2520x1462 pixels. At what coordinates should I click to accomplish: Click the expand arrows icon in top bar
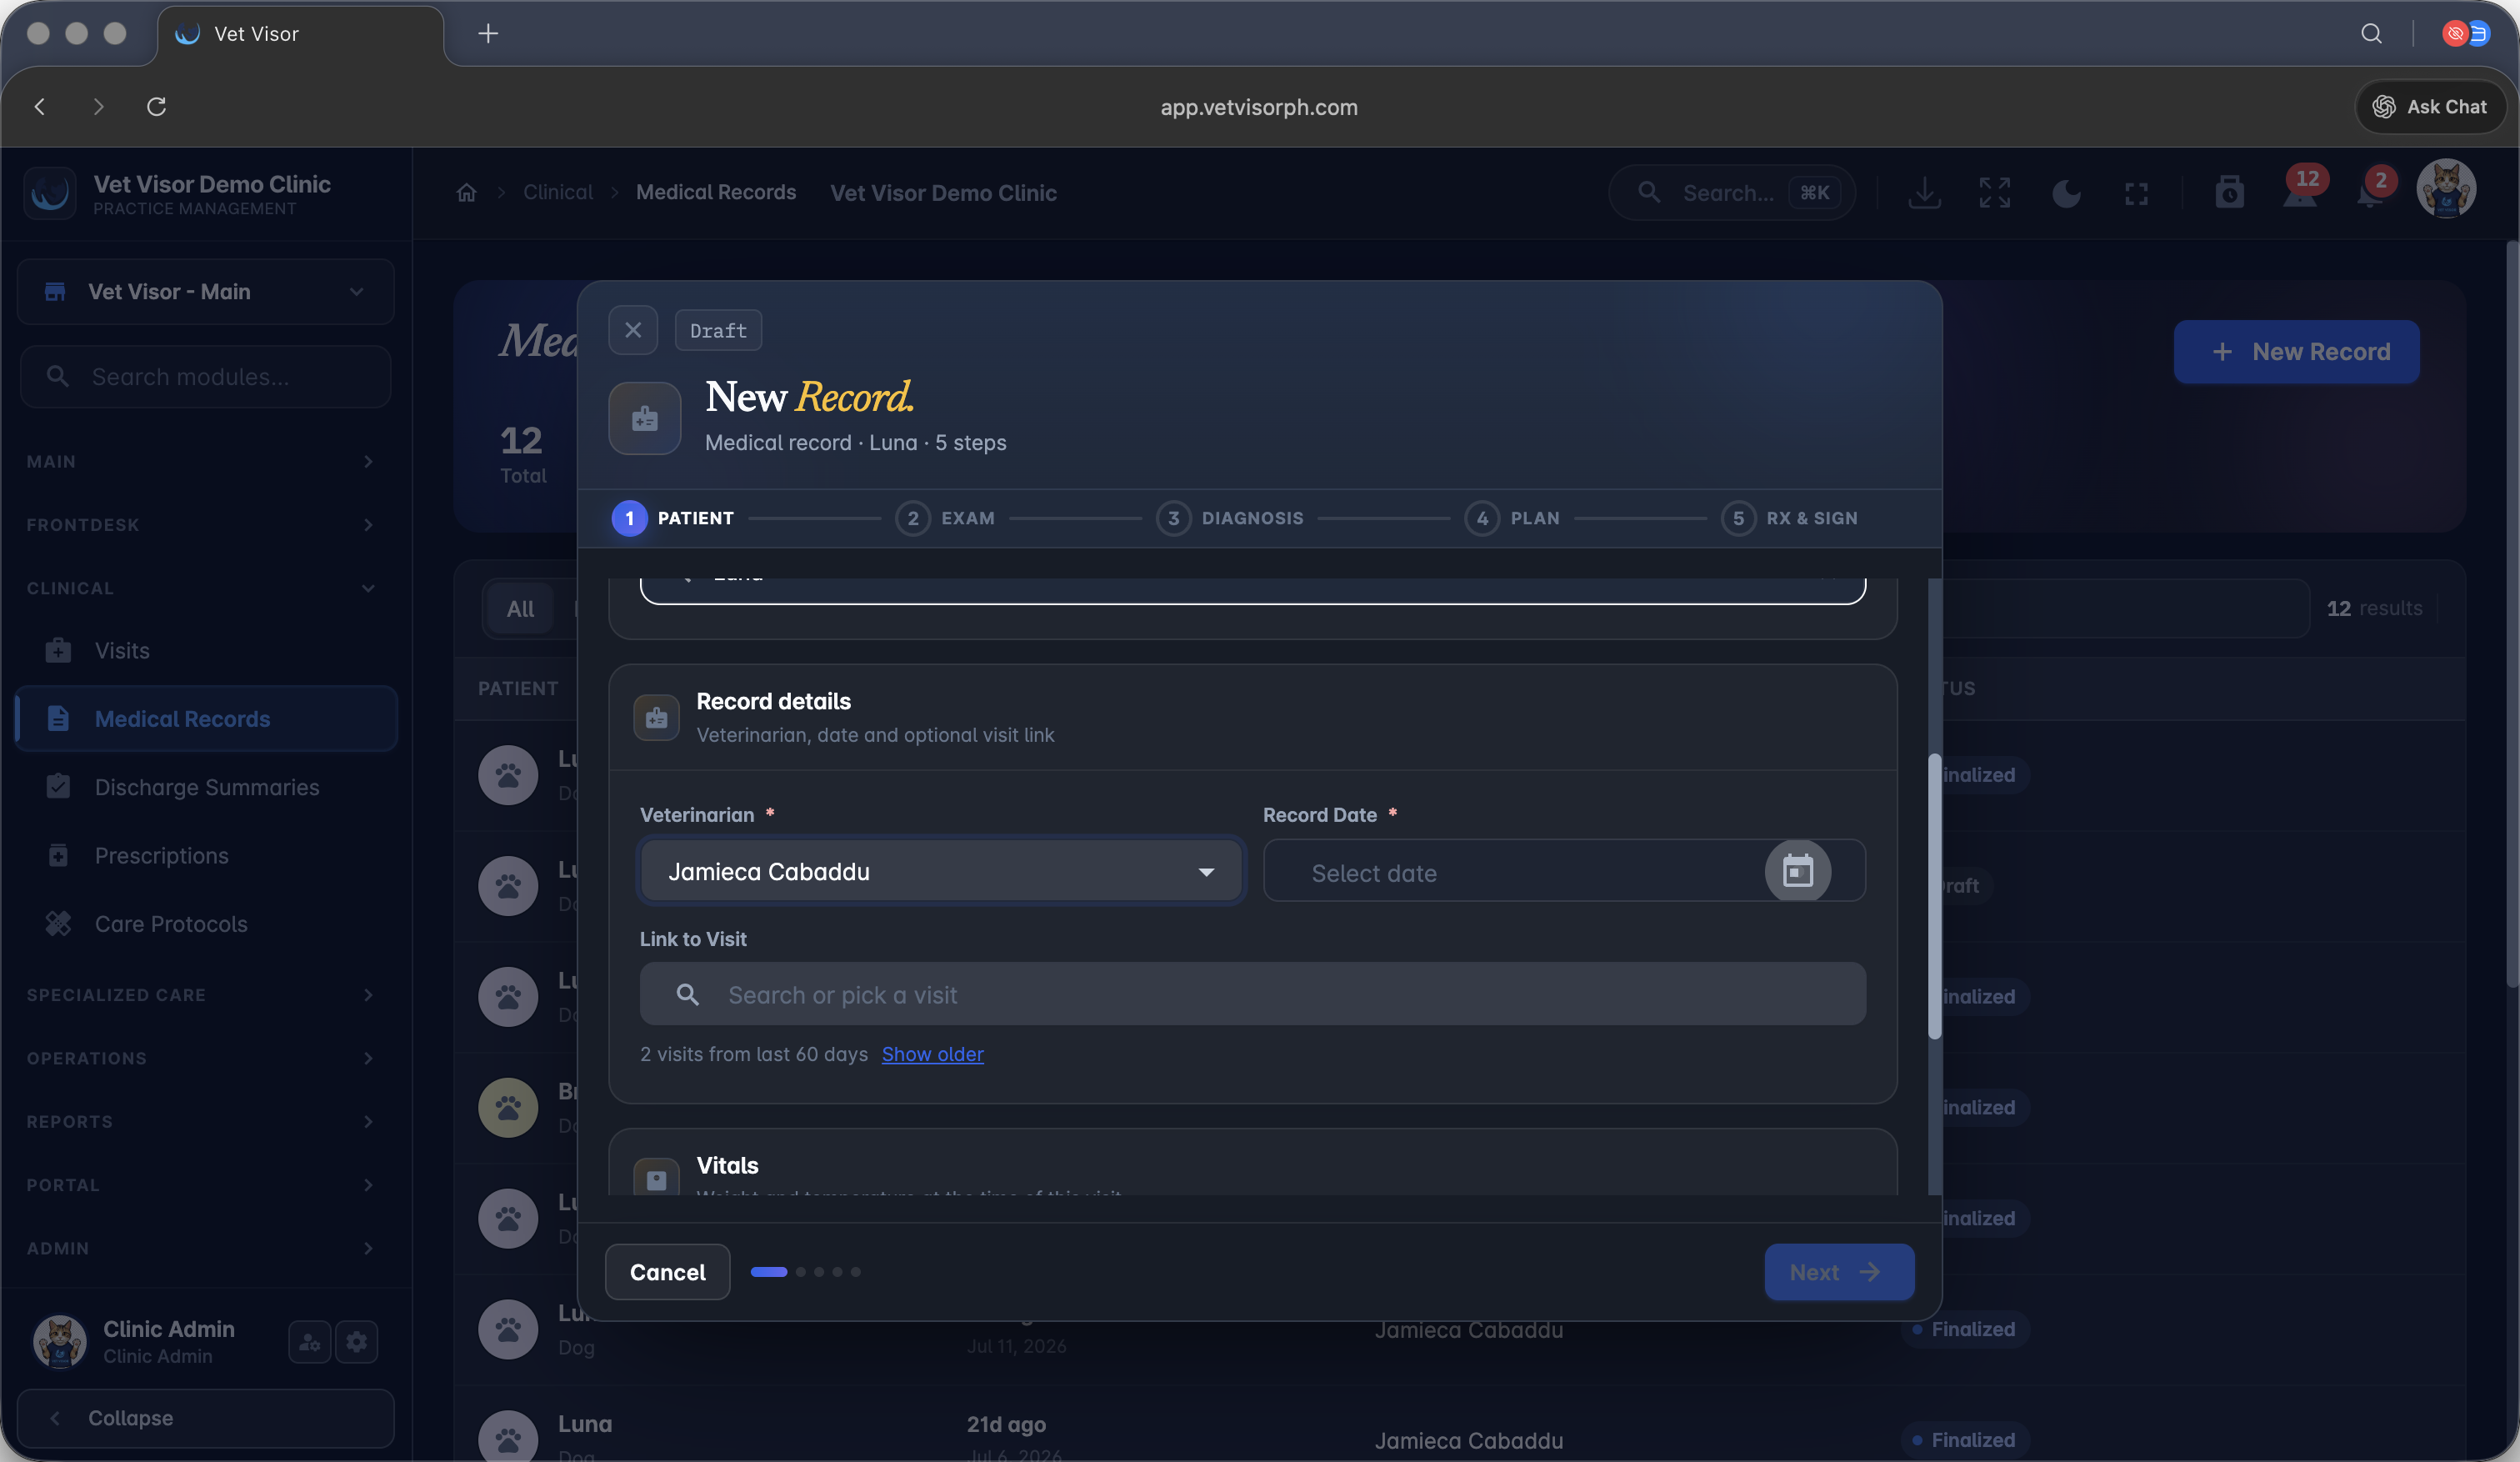point(1994,192)
